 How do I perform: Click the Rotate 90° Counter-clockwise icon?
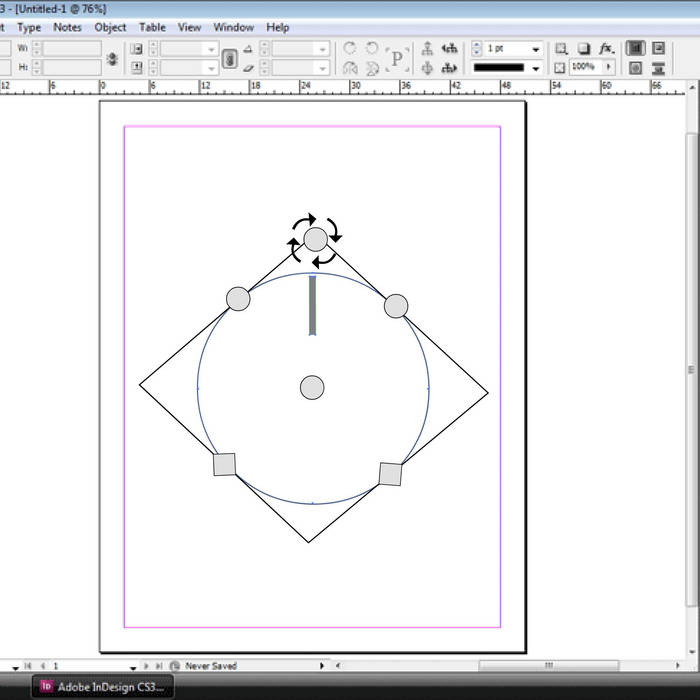(x=372, y=49)
